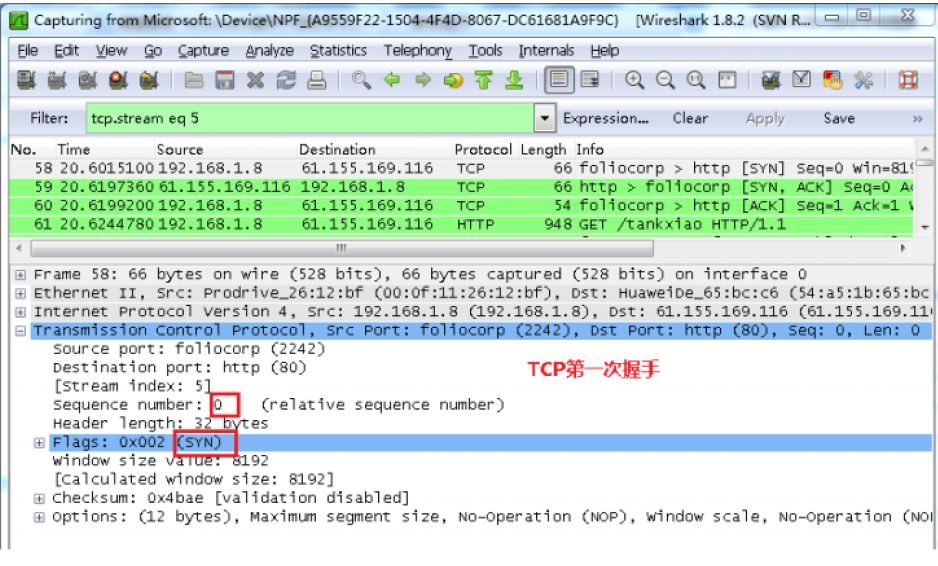This screenshot has height=566, width=938.
Task: Select packet 59 SYN, ACK row
Action: (x=461, y=187)
